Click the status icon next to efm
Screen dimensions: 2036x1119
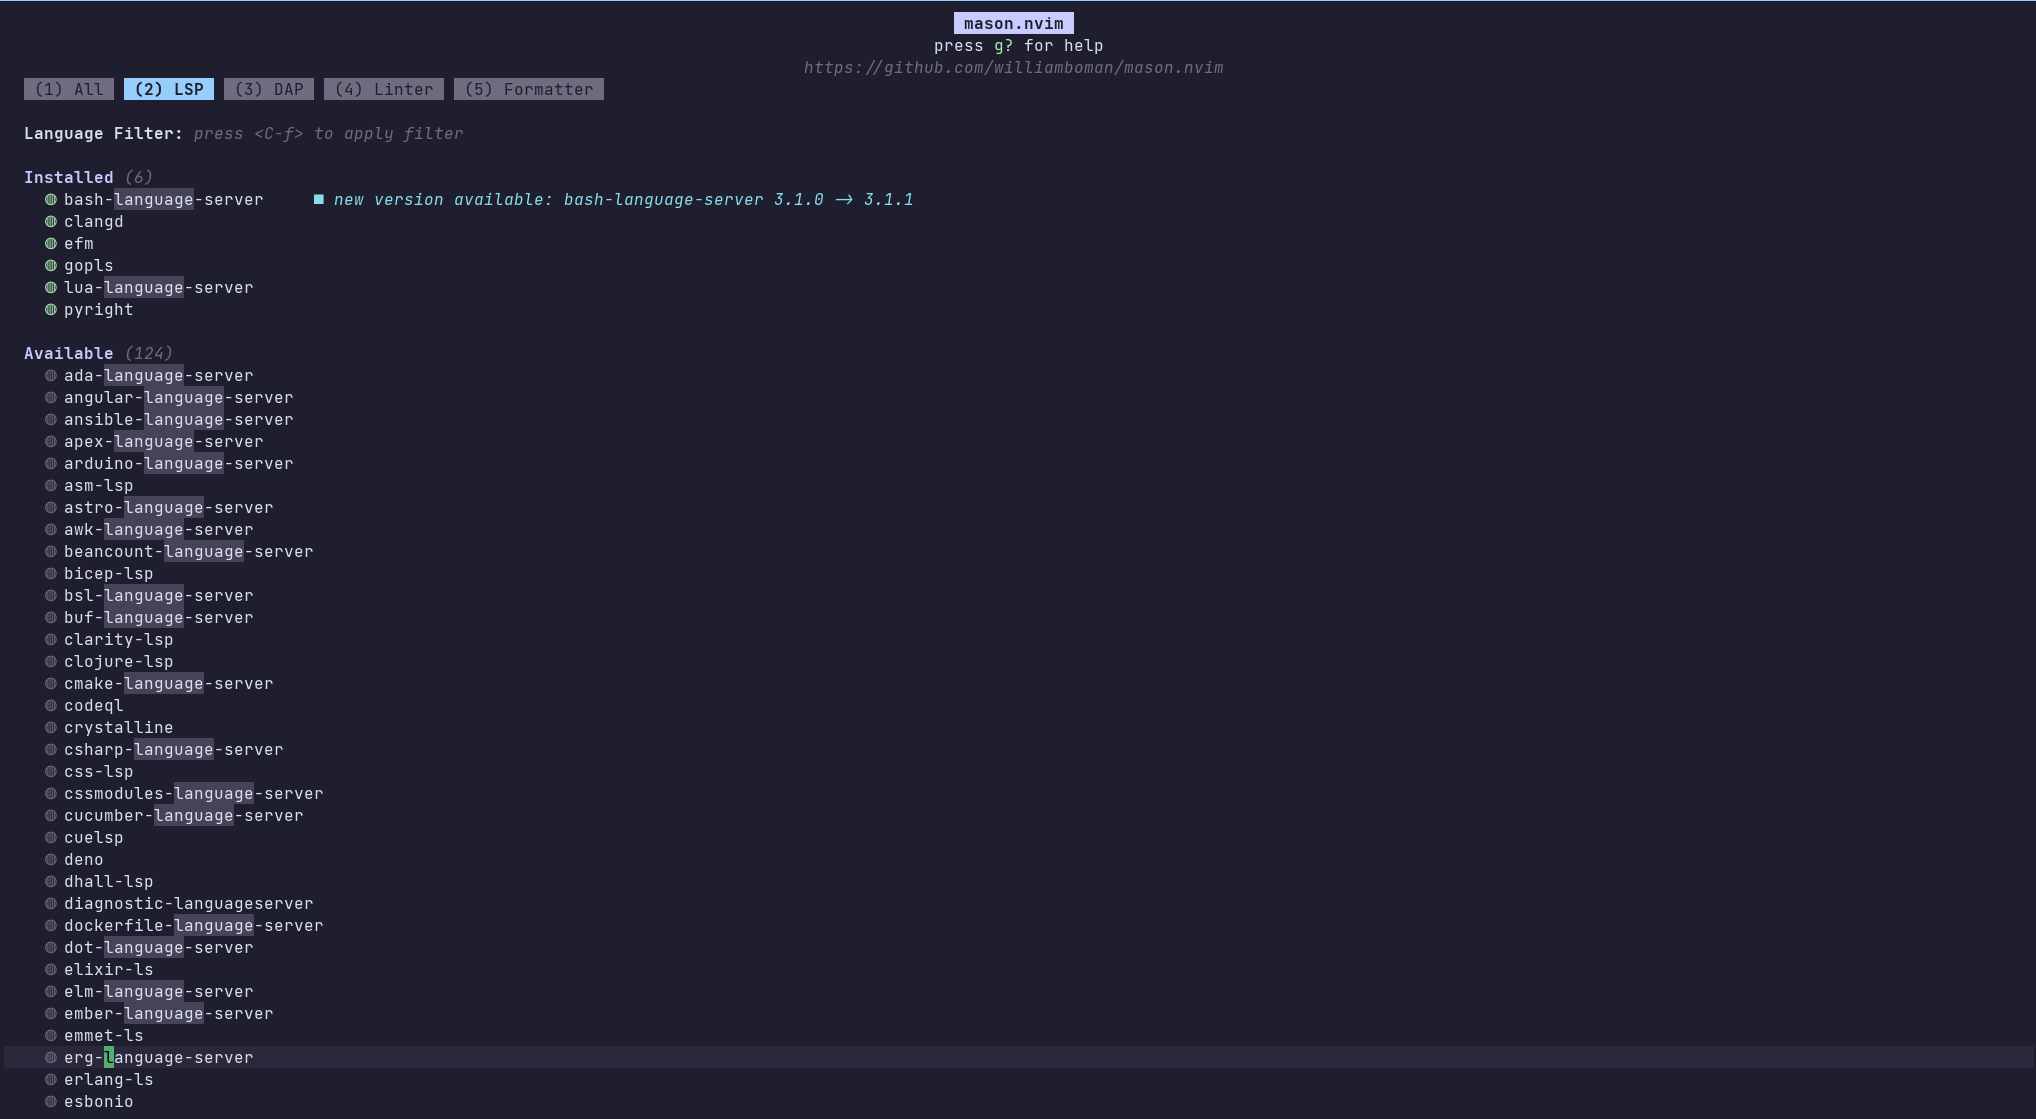(x=51, y=243)
